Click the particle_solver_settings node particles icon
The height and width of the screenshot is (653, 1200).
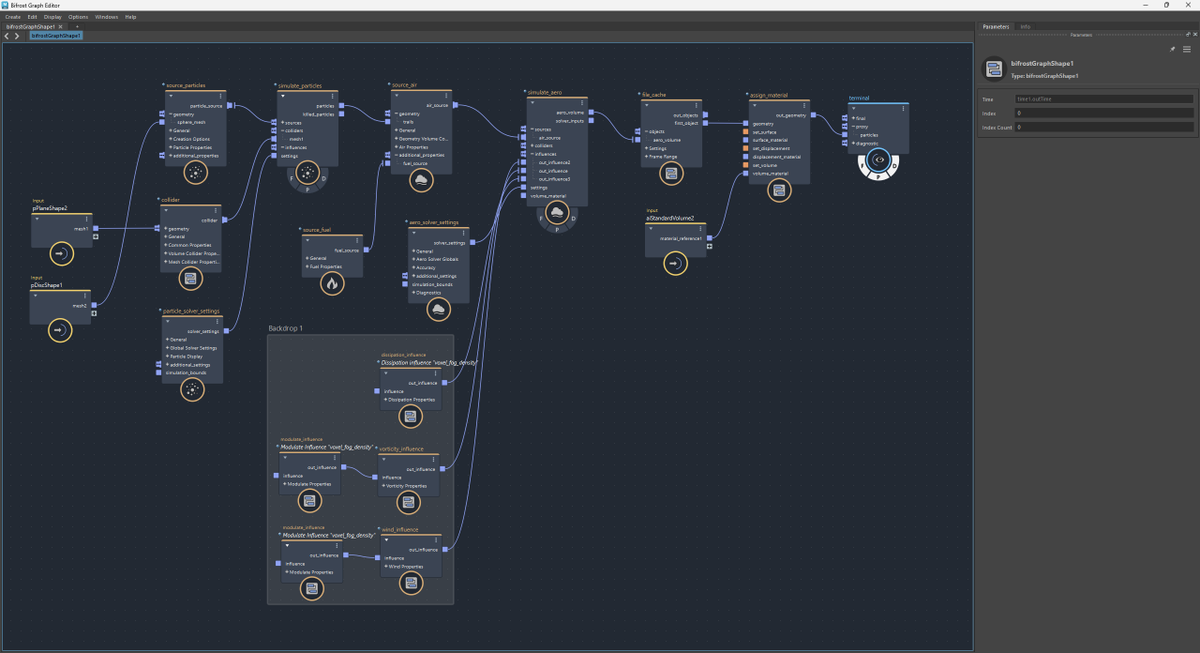192,390
